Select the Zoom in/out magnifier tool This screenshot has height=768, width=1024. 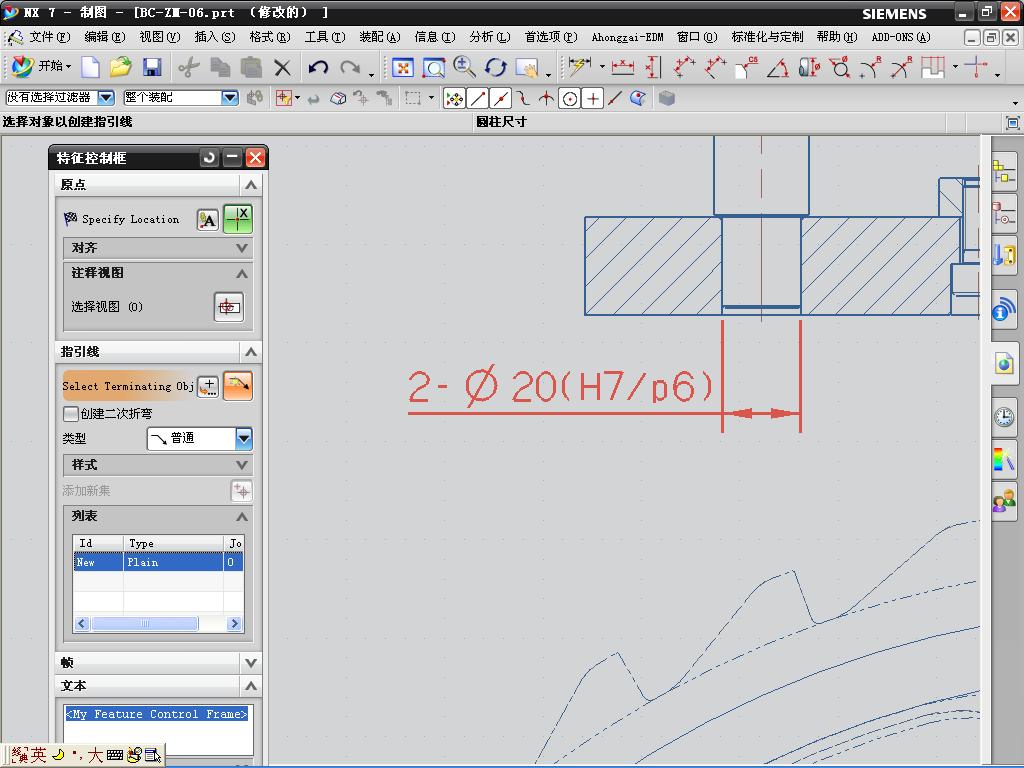click(x=464, y=67)
